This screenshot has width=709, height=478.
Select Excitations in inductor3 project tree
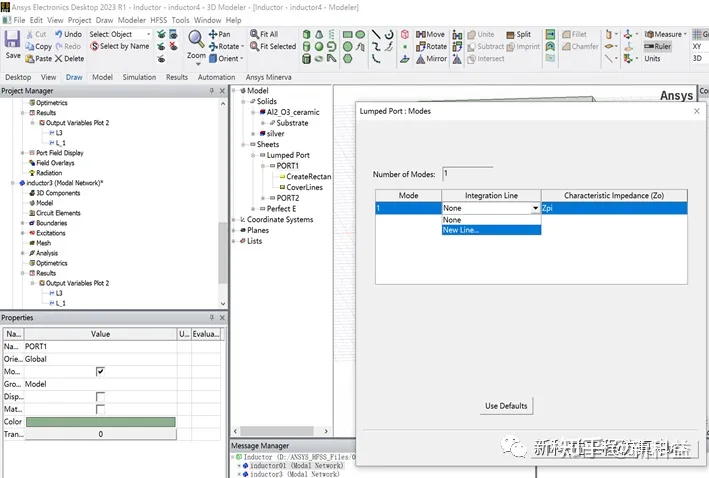[51, 233]
